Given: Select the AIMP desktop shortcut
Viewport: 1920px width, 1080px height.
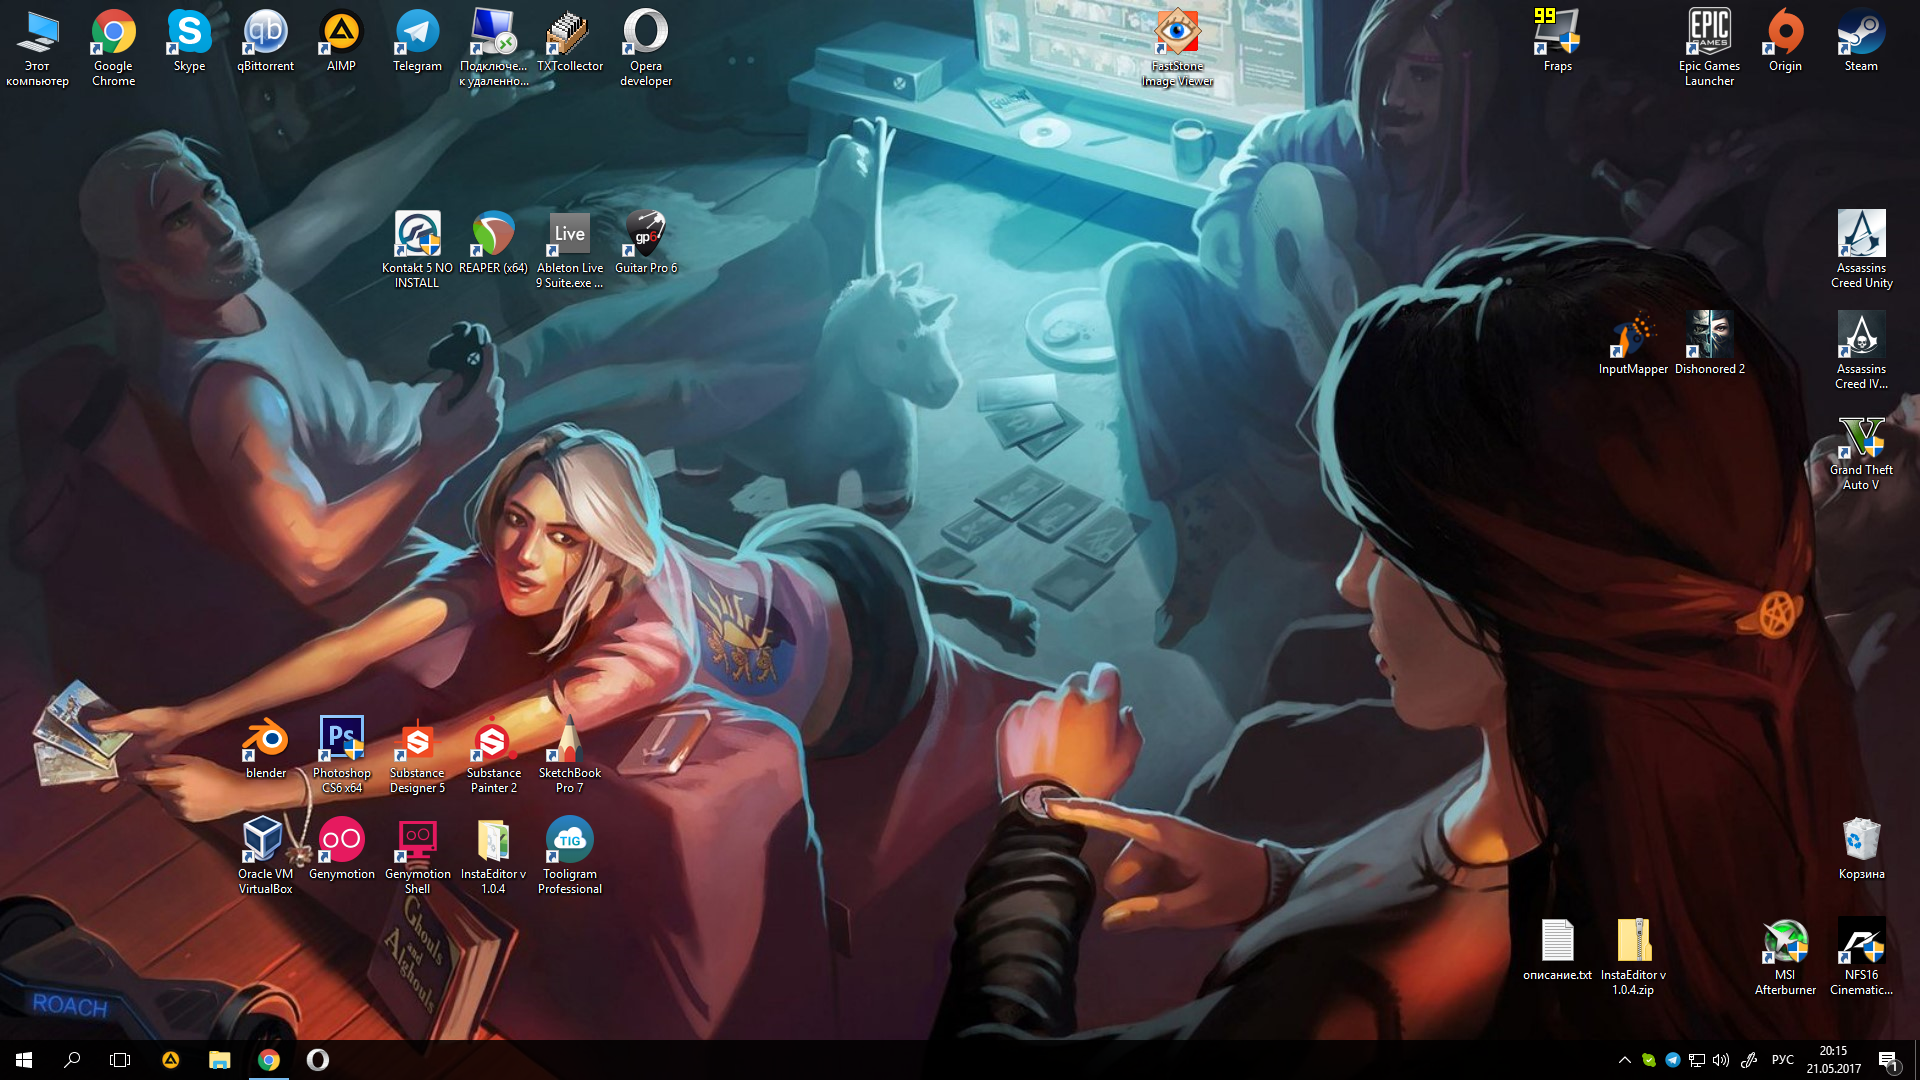Looking at the screenshot, I should tap(341, 41).
